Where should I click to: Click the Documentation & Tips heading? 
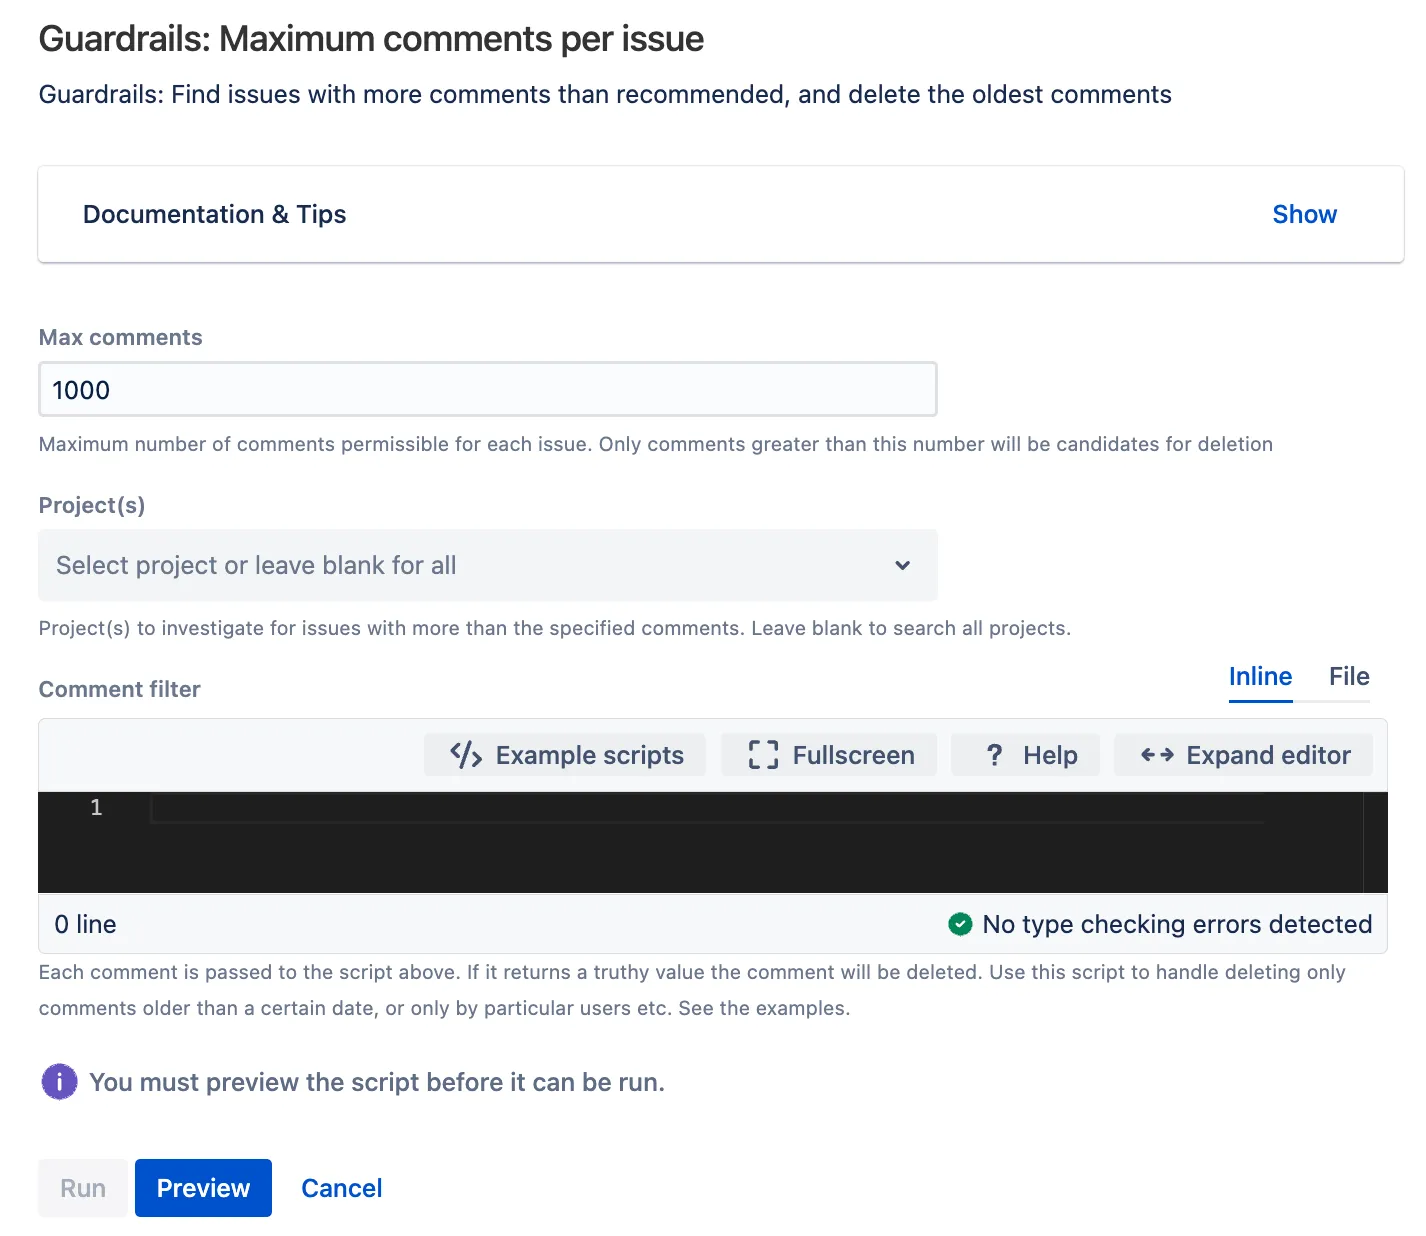pyautogui.click(x=214, y=214)
